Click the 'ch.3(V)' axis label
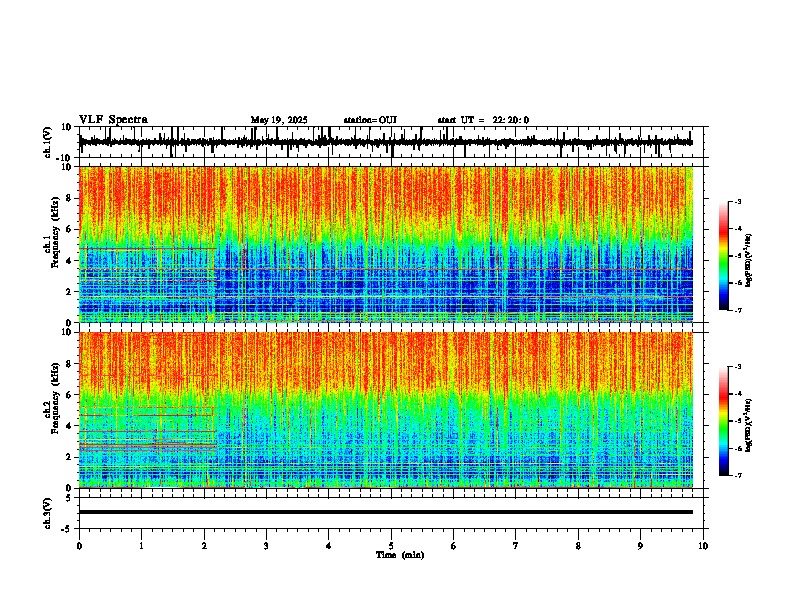 click(x=48, y=513)
